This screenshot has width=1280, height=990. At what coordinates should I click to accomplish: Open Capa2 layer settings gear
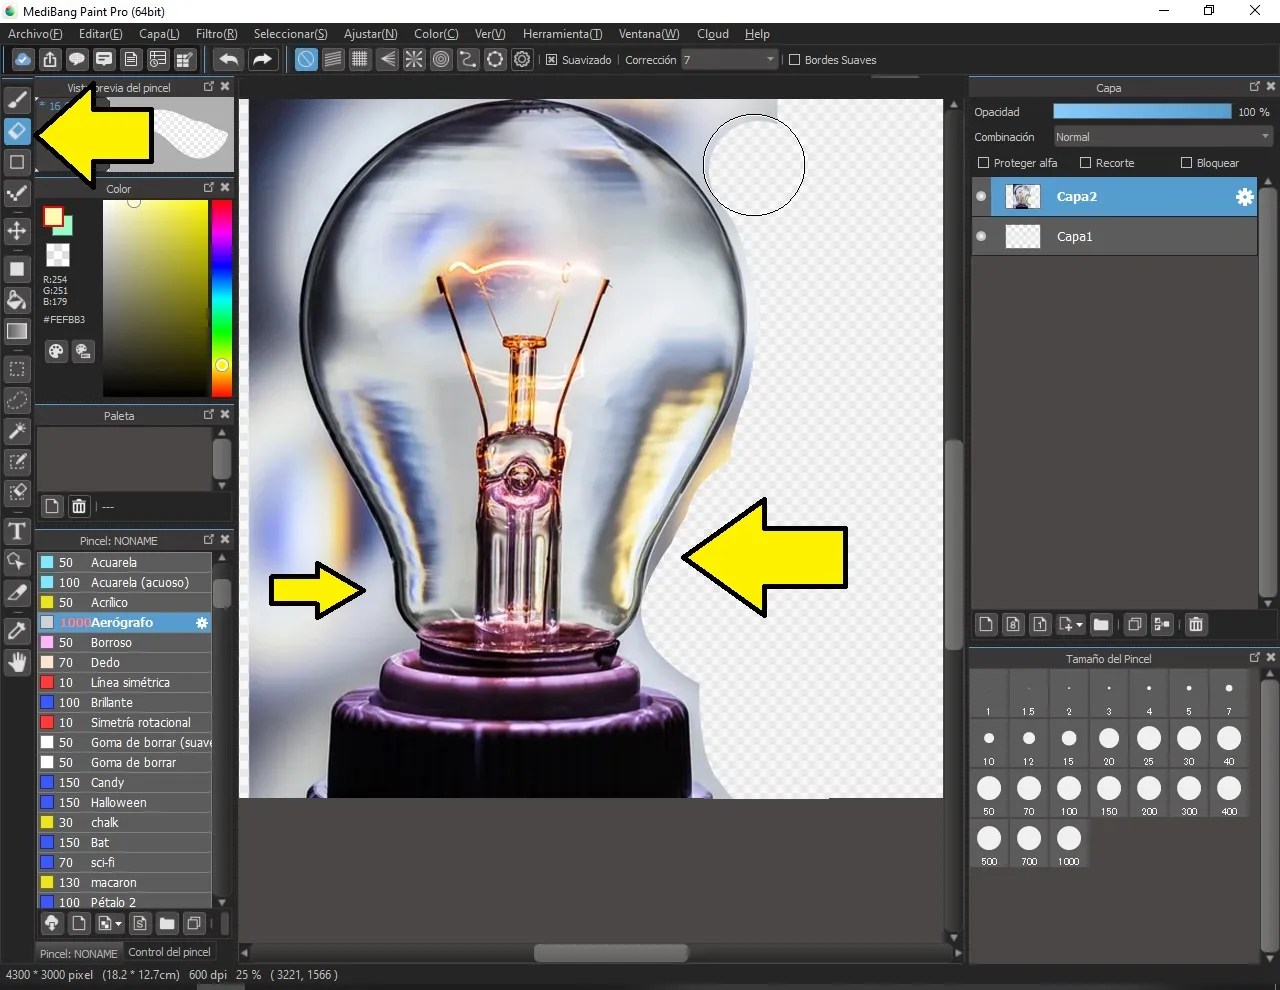pyautogui.click(x=1244, y=197)
